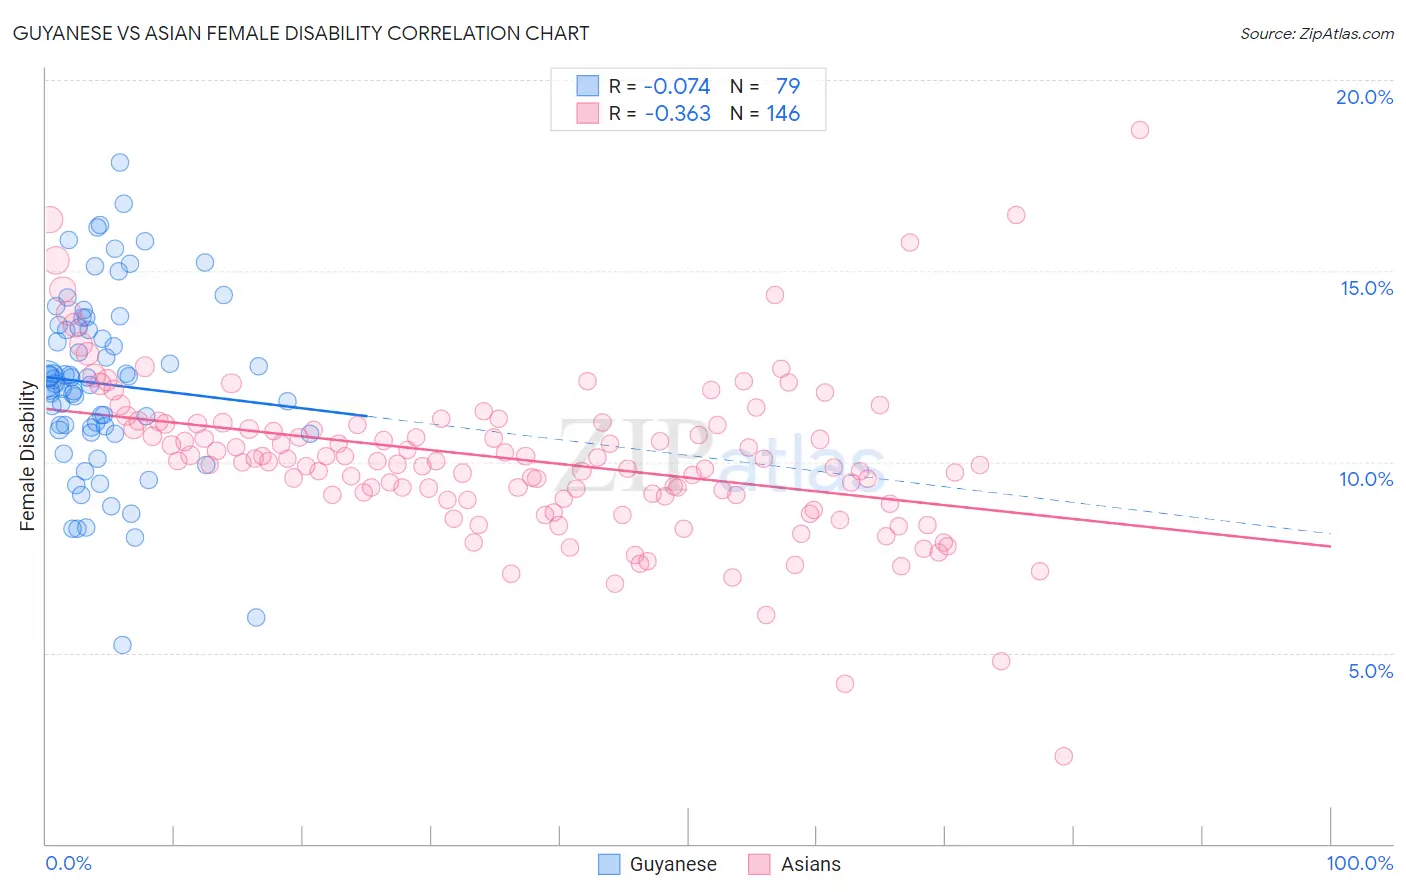Click the pink swatch beside R = -0.363
Viewport: 1406px width, 892px height.
587,114
